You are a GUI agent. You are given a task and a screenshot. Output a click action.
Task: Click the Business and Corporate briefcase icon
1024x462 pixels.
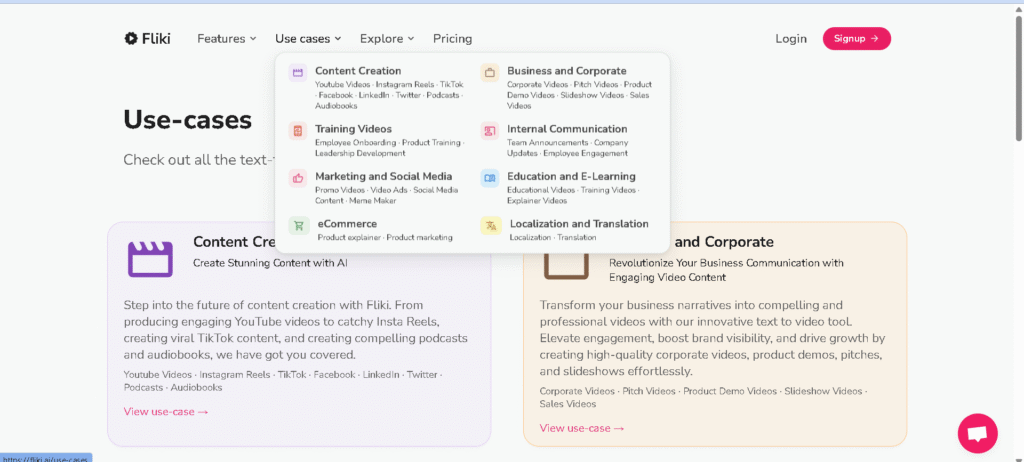[x=489, y=72]
